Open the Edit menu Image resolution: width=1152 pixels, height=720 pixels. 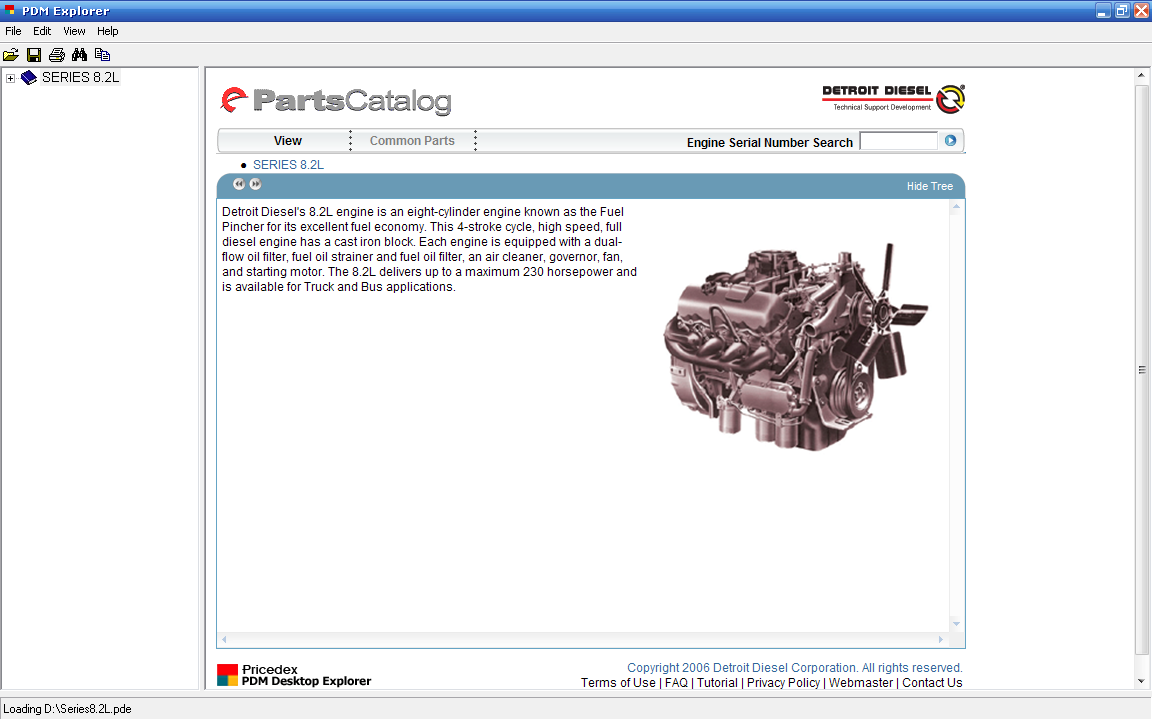(x=42, y=31)
